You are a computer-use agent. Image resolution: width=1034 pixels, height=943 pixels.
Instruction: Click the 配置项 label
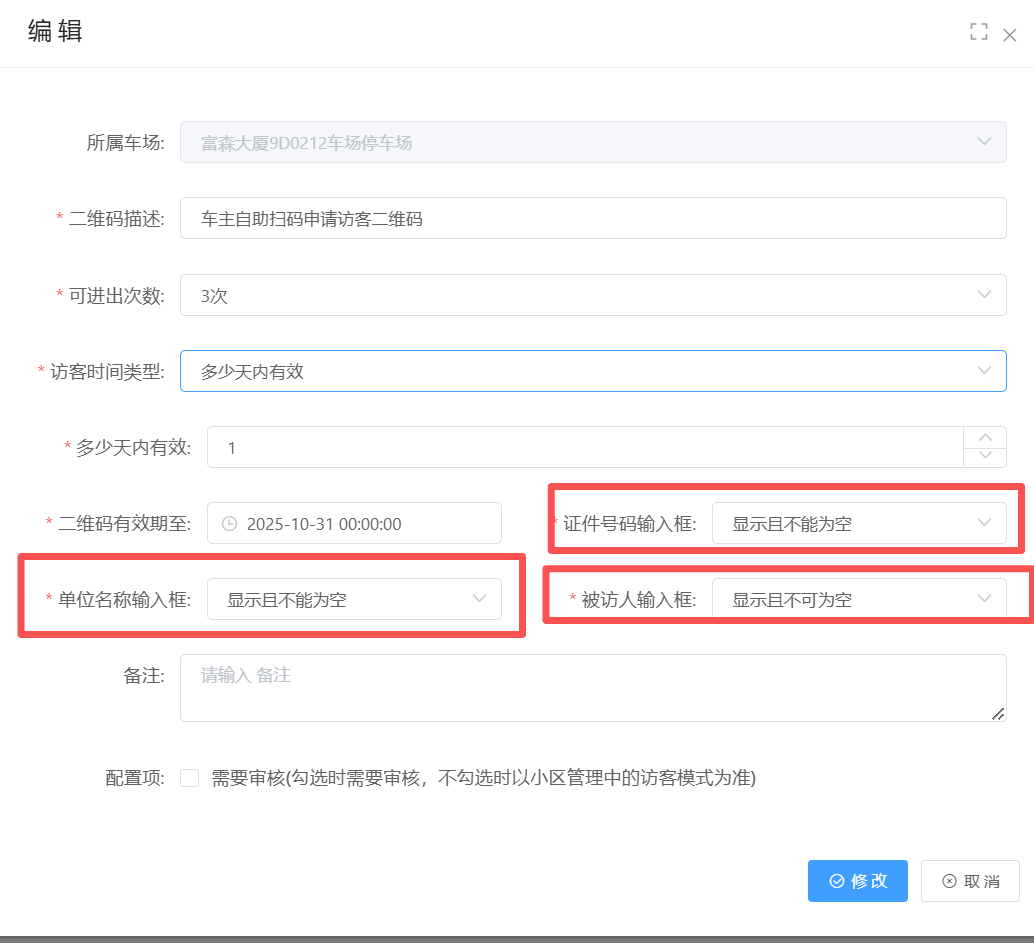click(x=135, y=778)
